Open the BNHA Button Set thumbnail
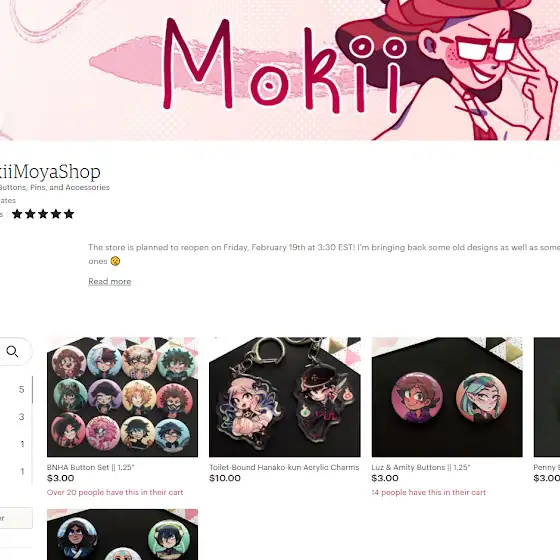The image size is (560, 560). [122, 397]
